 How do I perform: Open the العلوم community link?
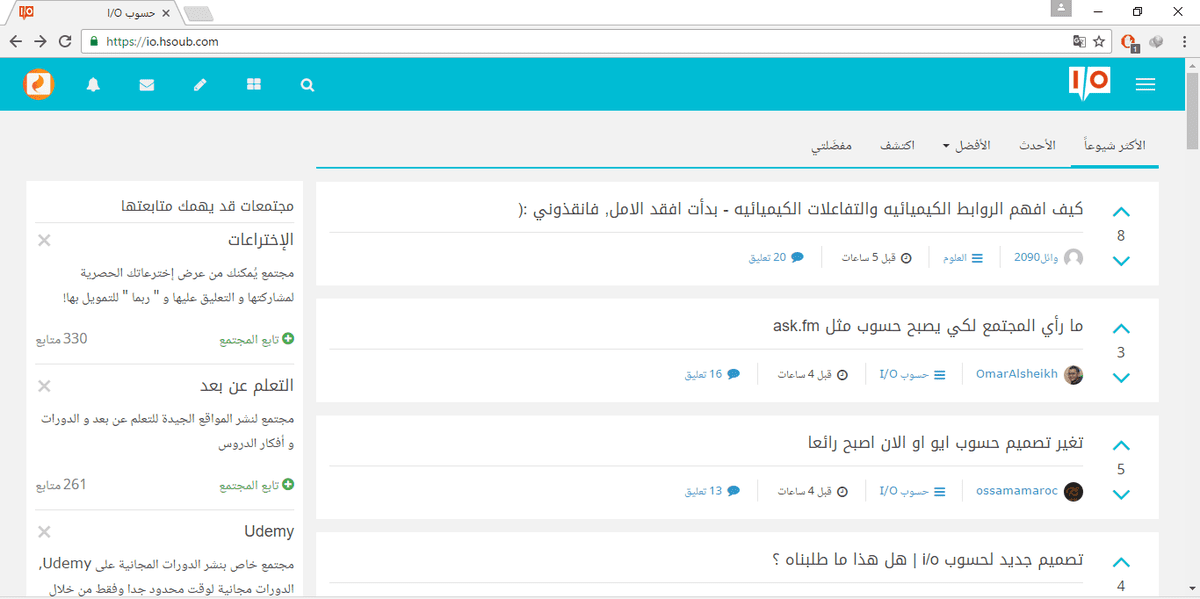(x=962, y=258)
